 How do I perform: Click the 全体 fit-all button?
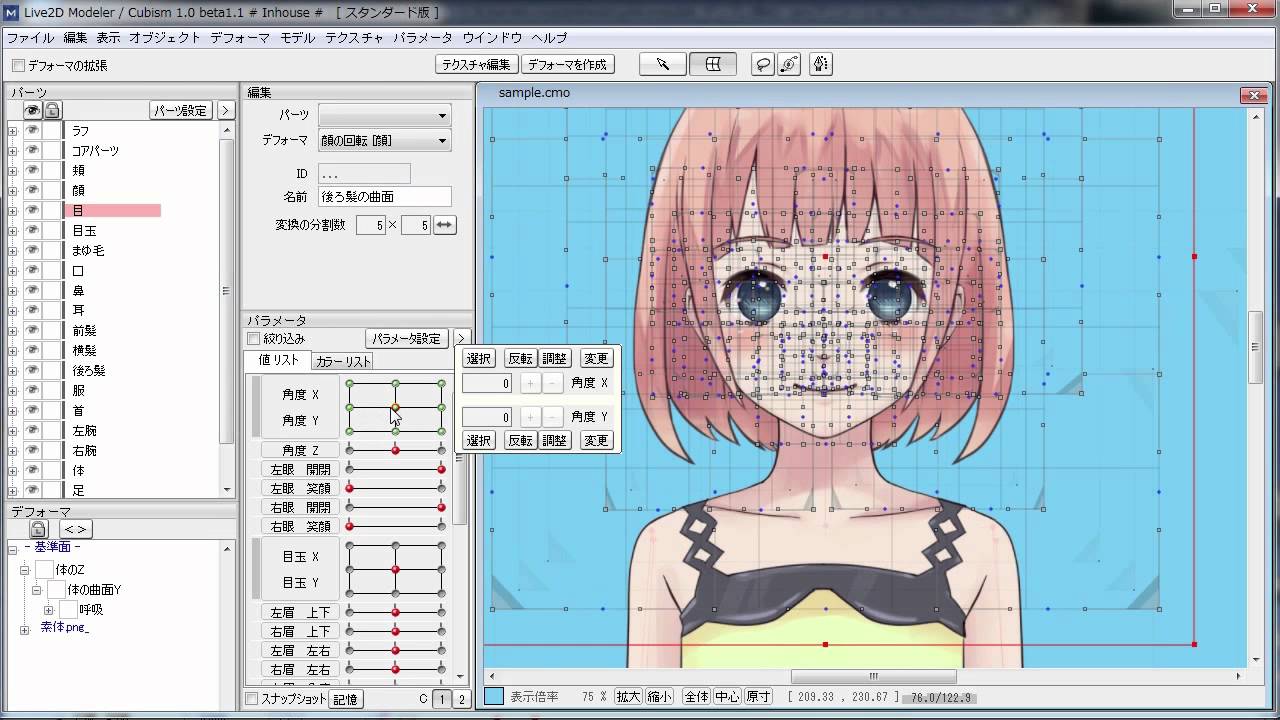[x=696, y=697]
